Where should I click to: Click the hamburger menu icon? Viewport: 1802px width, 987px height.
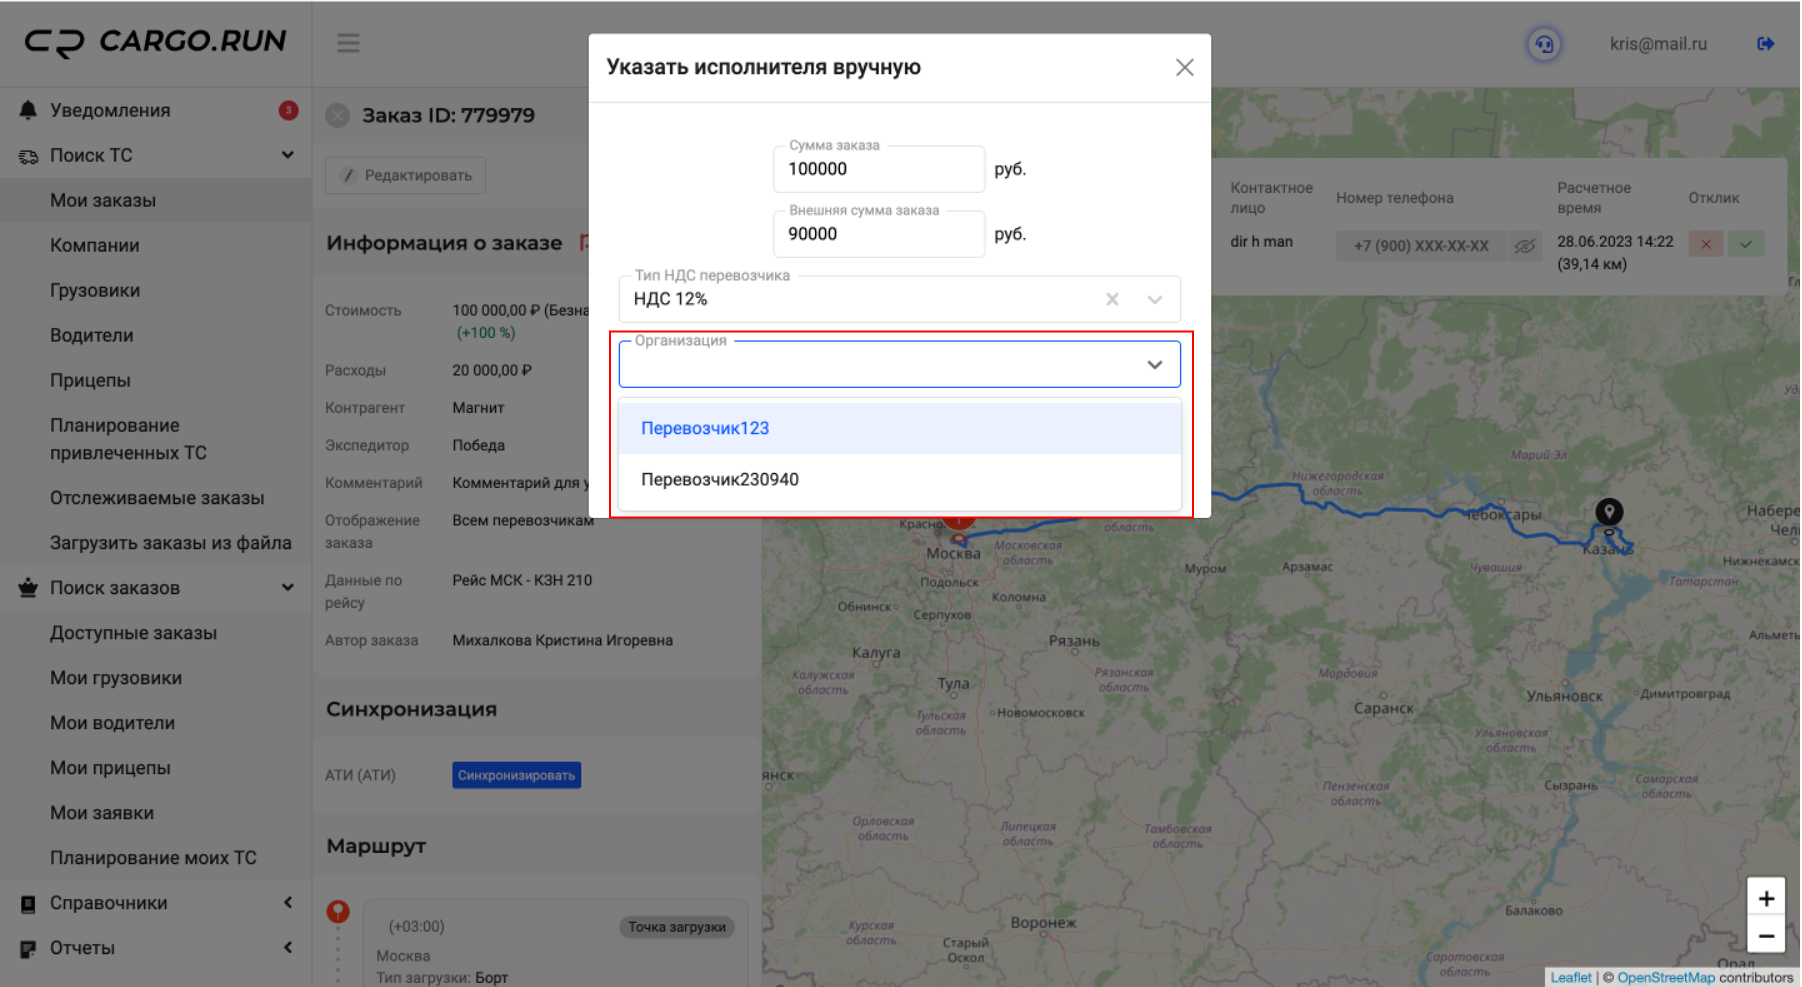tap(348, 43)
